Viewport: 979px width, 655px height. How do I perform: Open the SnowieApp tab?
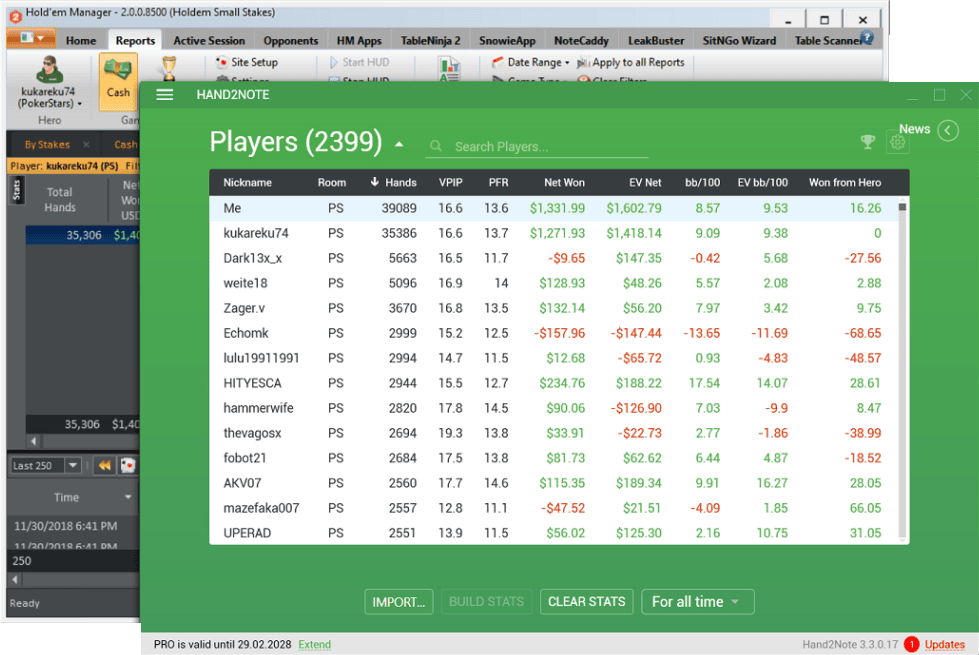click(507, 41)
